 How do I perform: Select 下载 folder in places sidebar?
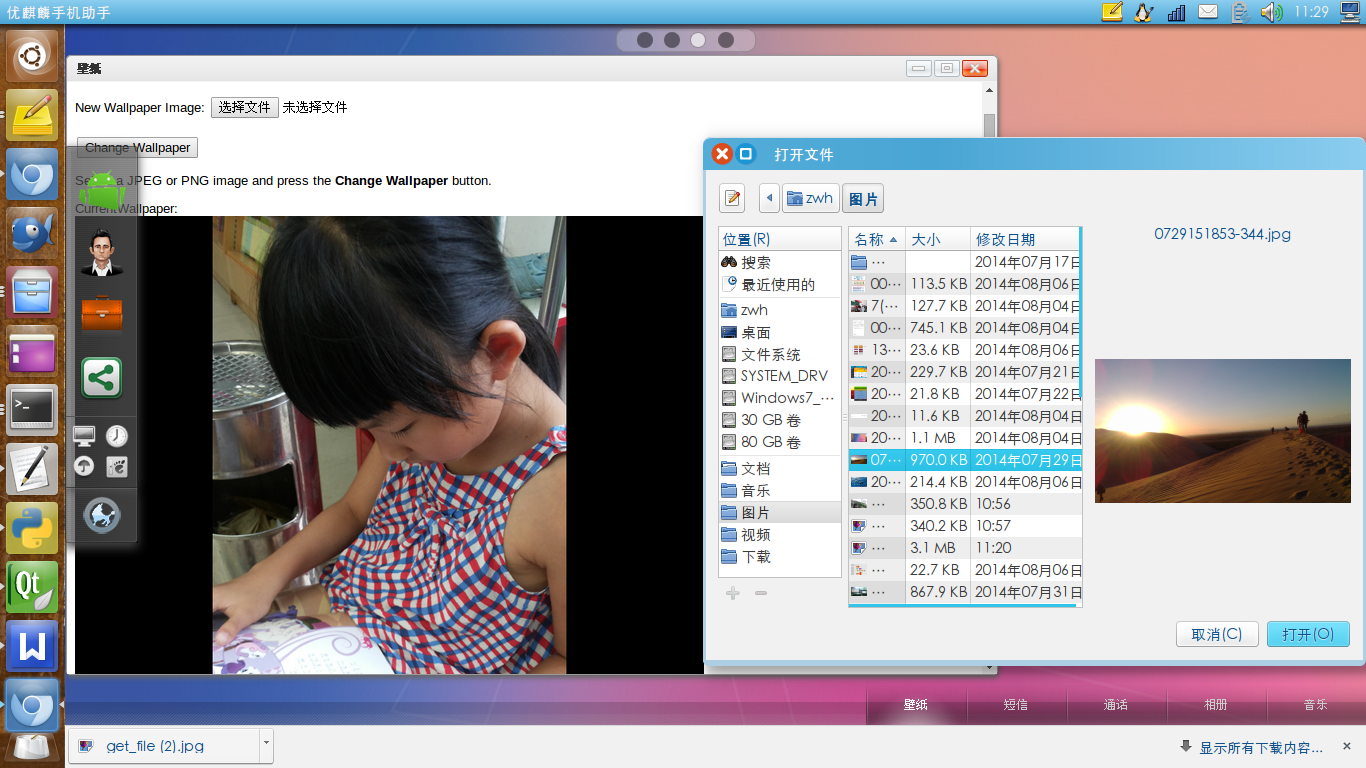click(756, 556)
